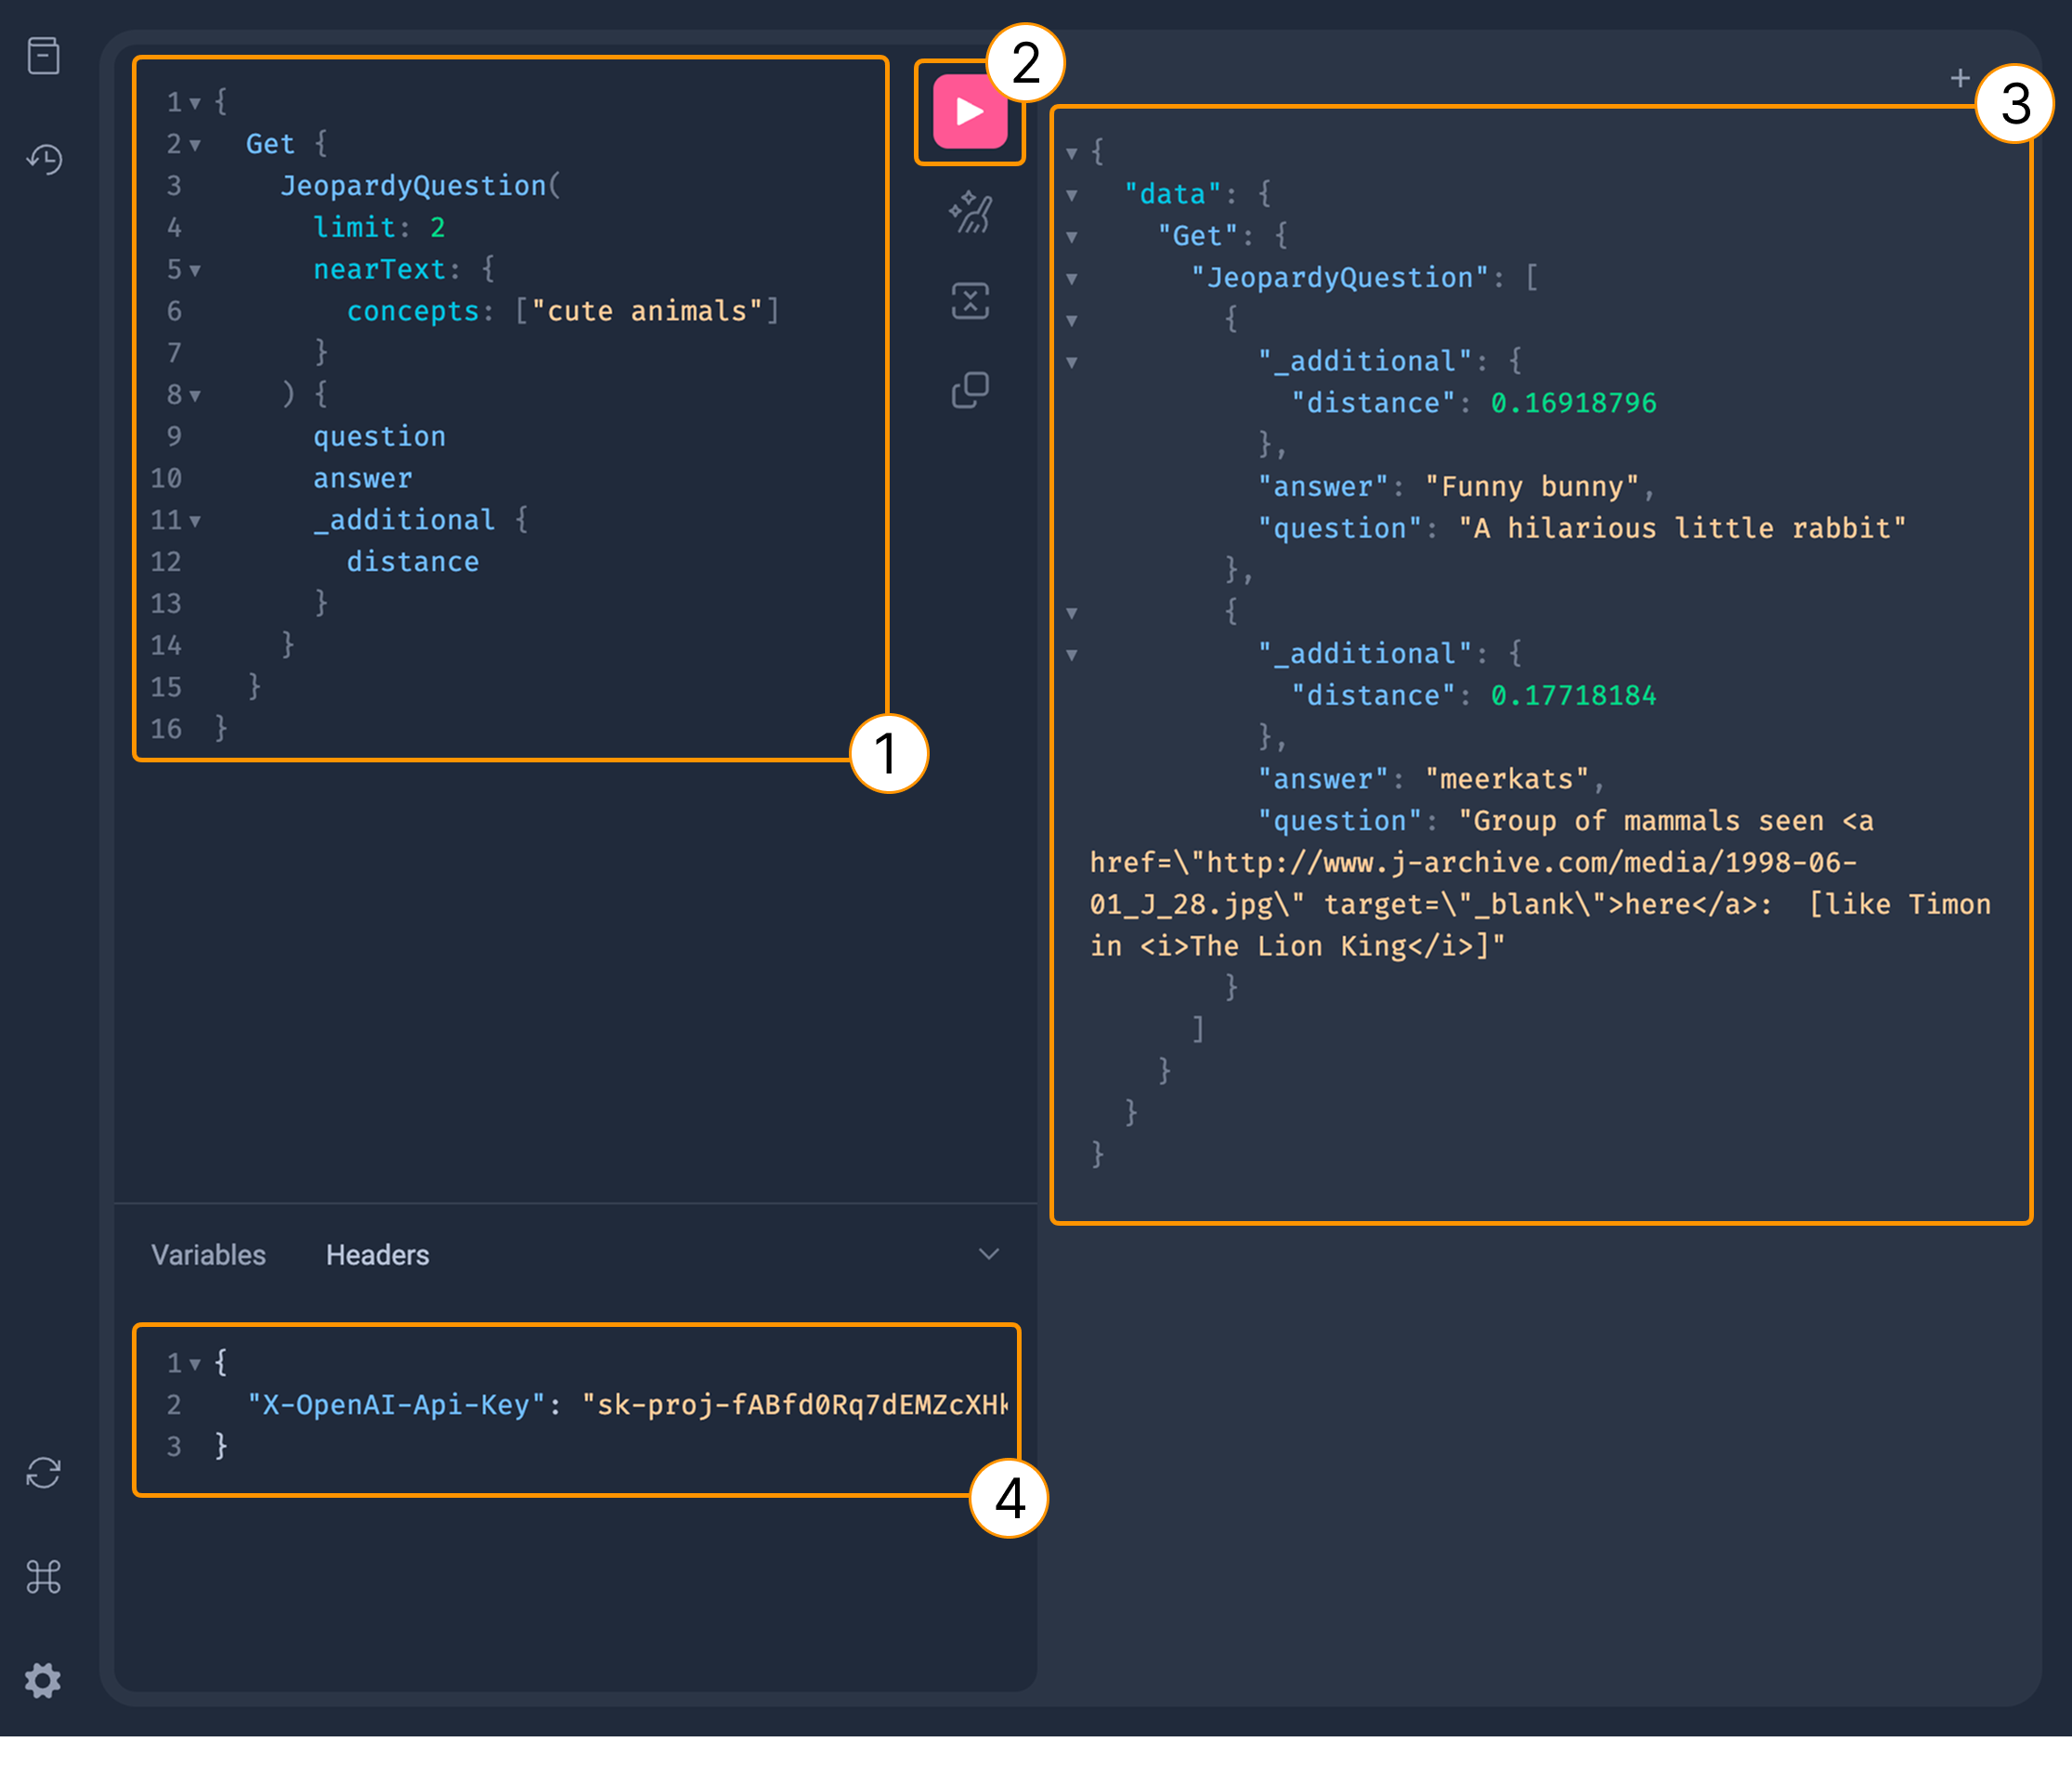This screenshot has height=1781, width=2072.
Task: Collapse the "JeopardyQuestion" array in the response
Action: [1071, 279]
